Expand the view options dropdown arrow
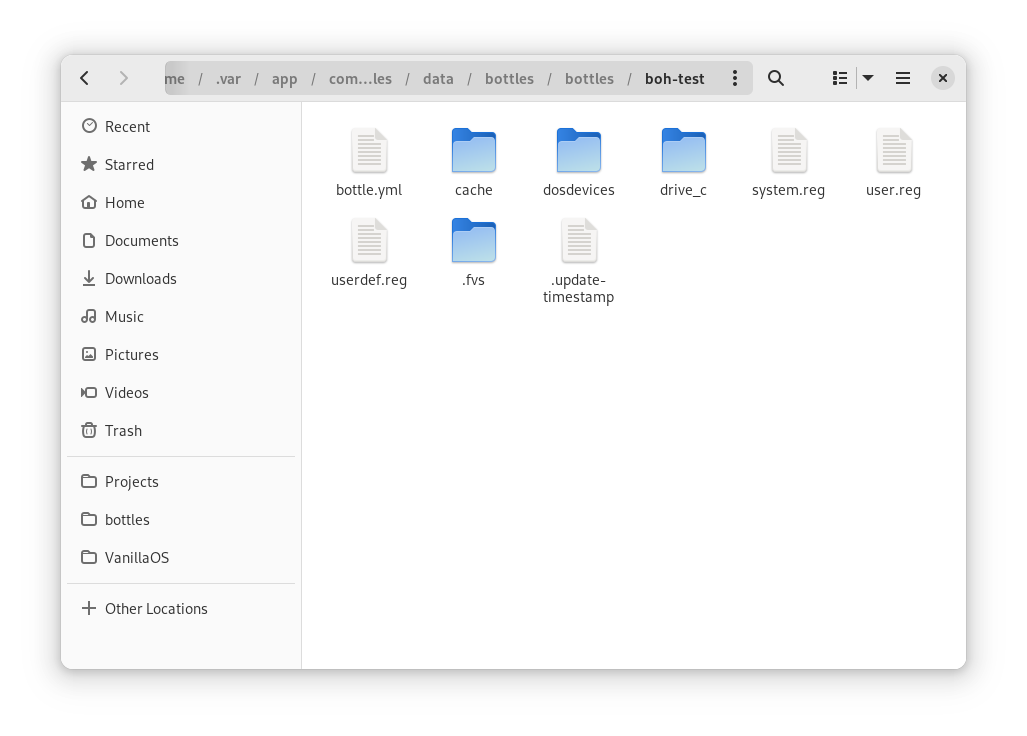The height and width of the screenshot is (736, 1027). [x=868, y=79]
